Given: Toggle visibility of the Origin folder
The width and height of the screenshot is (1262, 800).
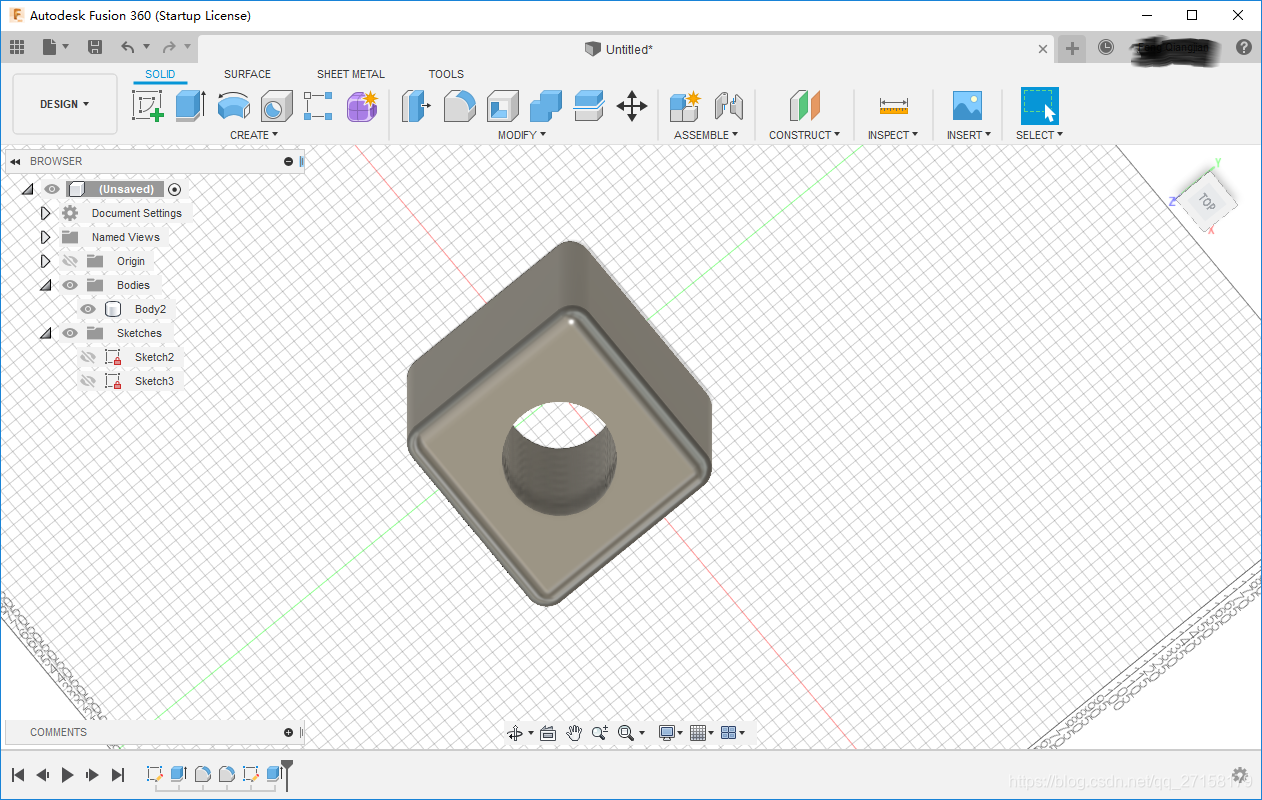Looking at the screenshot, I should [70, 261].
